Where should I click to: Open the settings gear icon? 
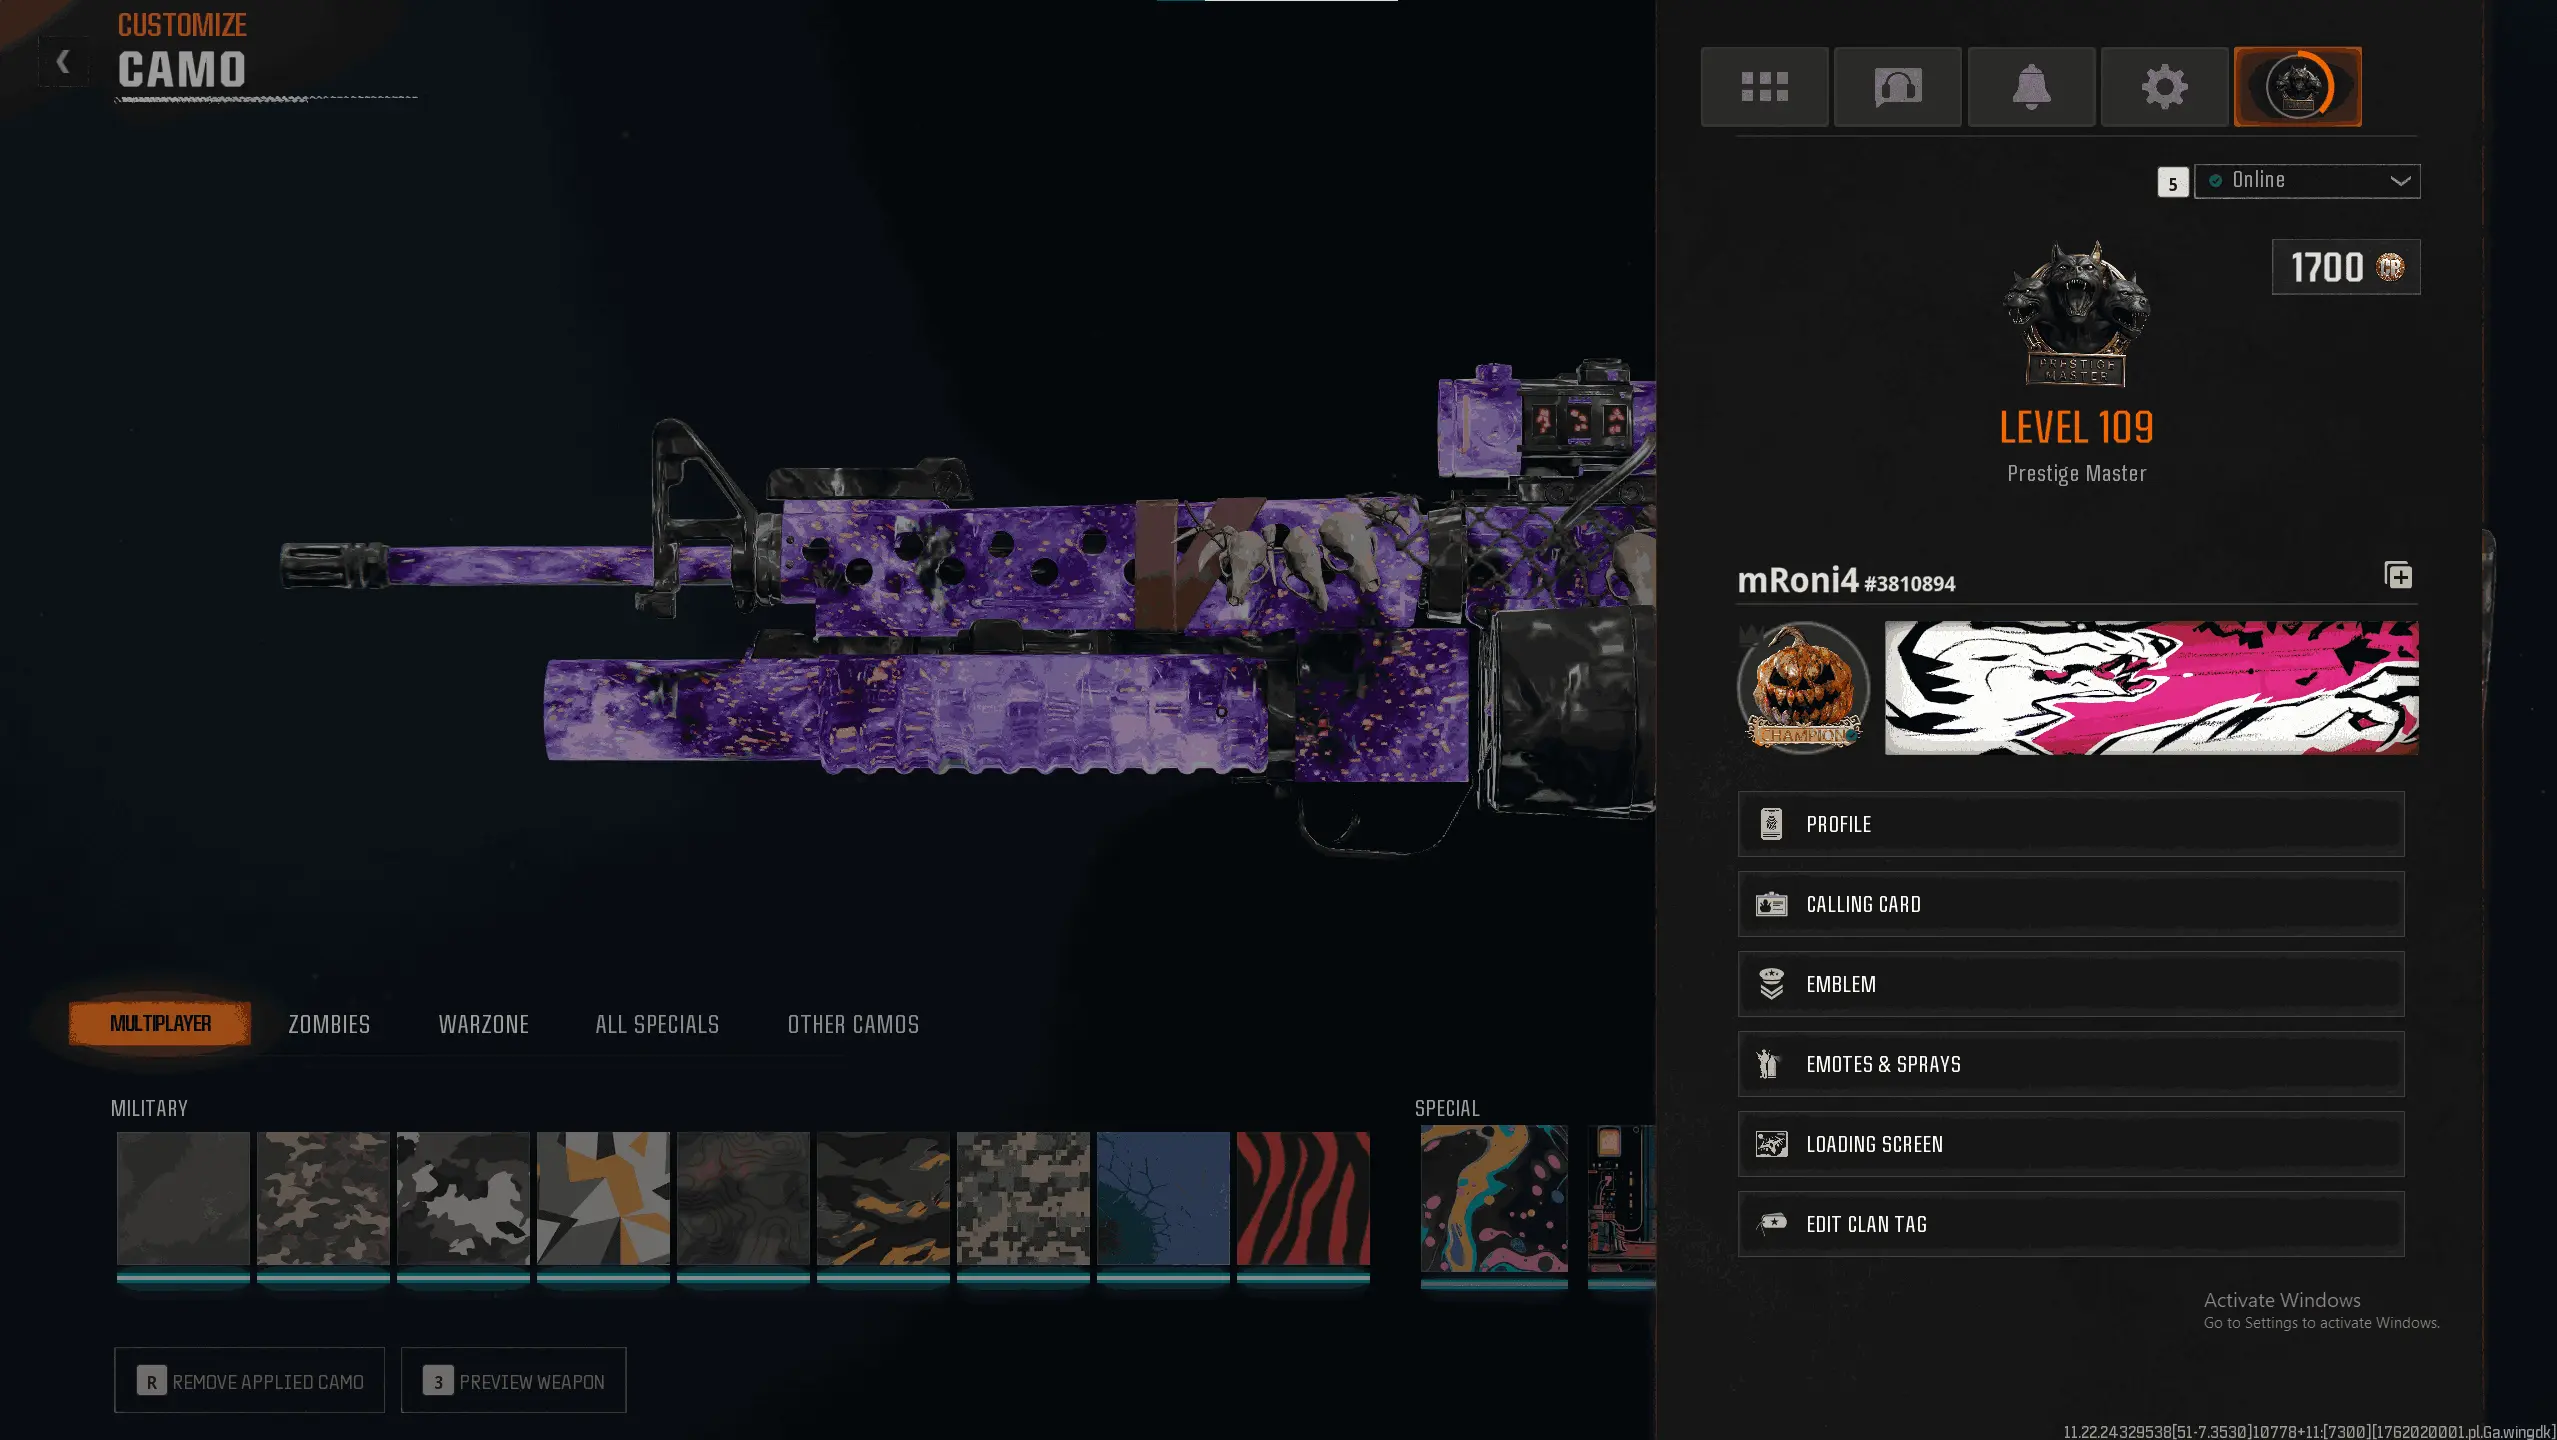[x=2164, y=86]
